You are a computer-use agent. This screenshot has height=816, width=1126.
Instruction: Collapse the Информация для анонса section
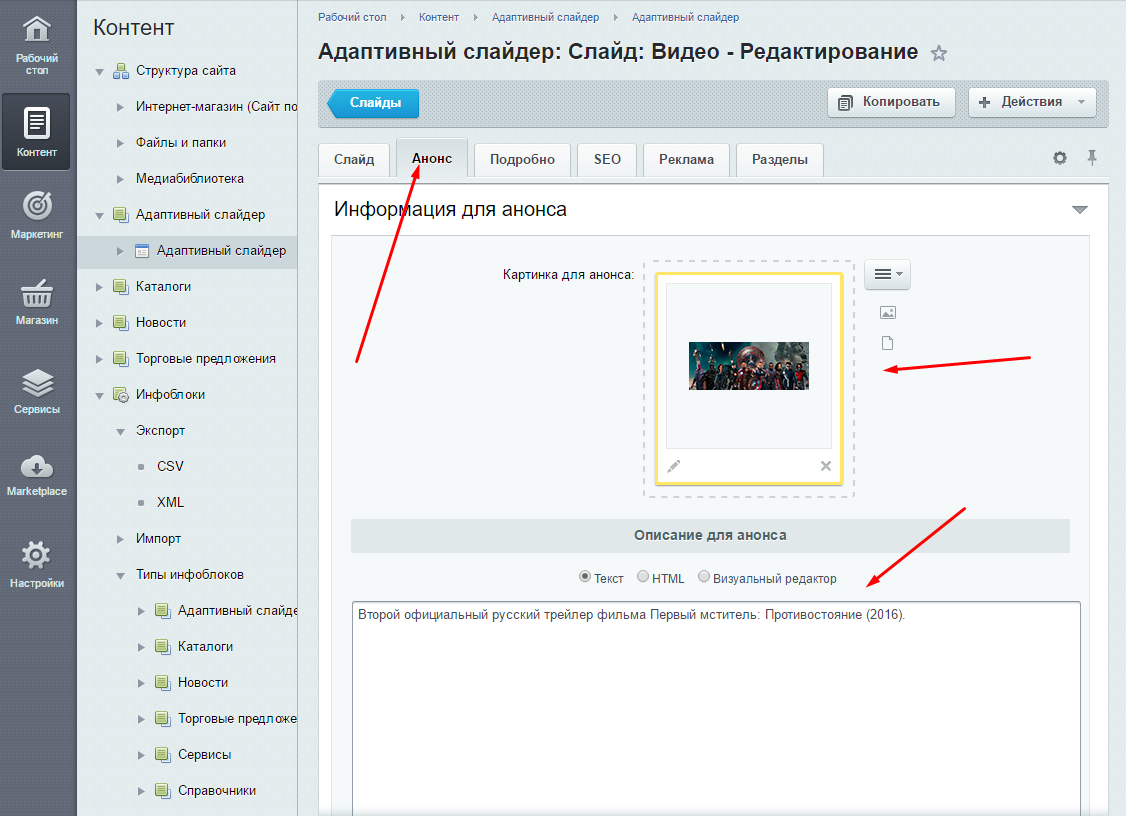point(1079,210)
